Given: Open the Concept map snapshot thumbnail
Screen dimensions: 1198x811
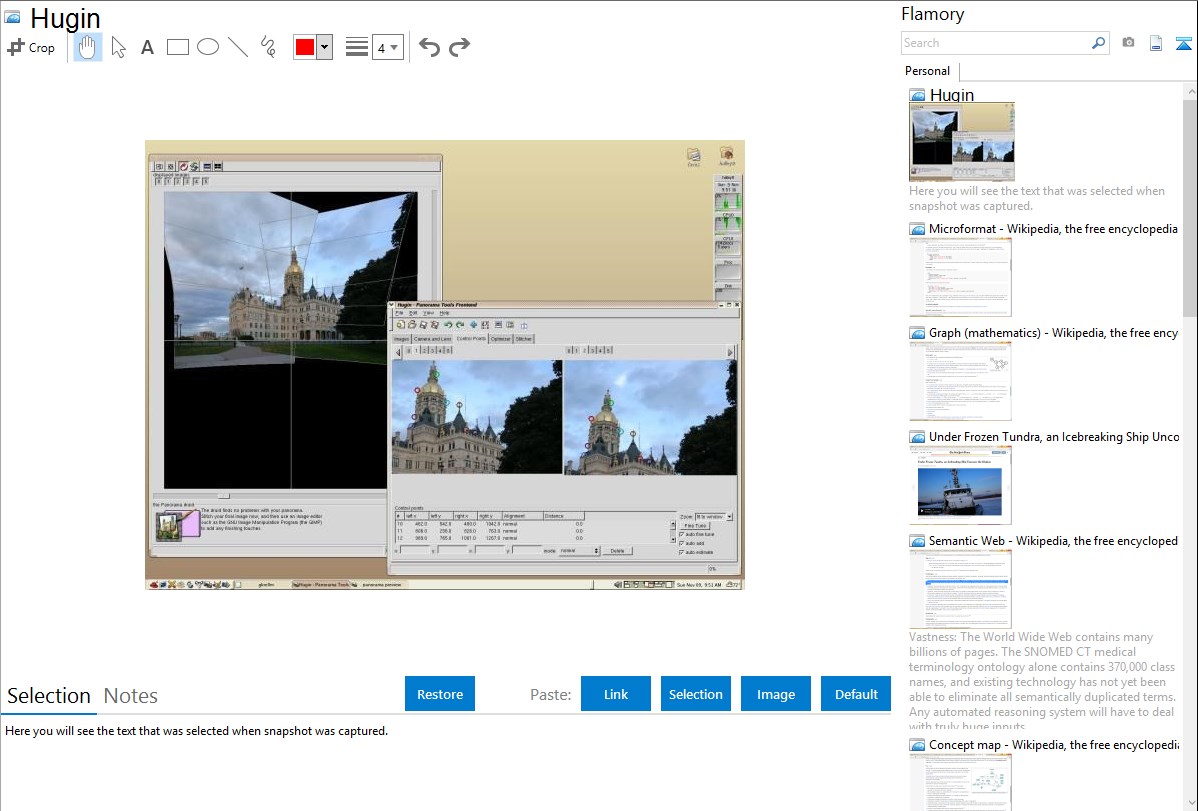Looking at the screenshot, I should pyautogui.click(x=960, y=782).
